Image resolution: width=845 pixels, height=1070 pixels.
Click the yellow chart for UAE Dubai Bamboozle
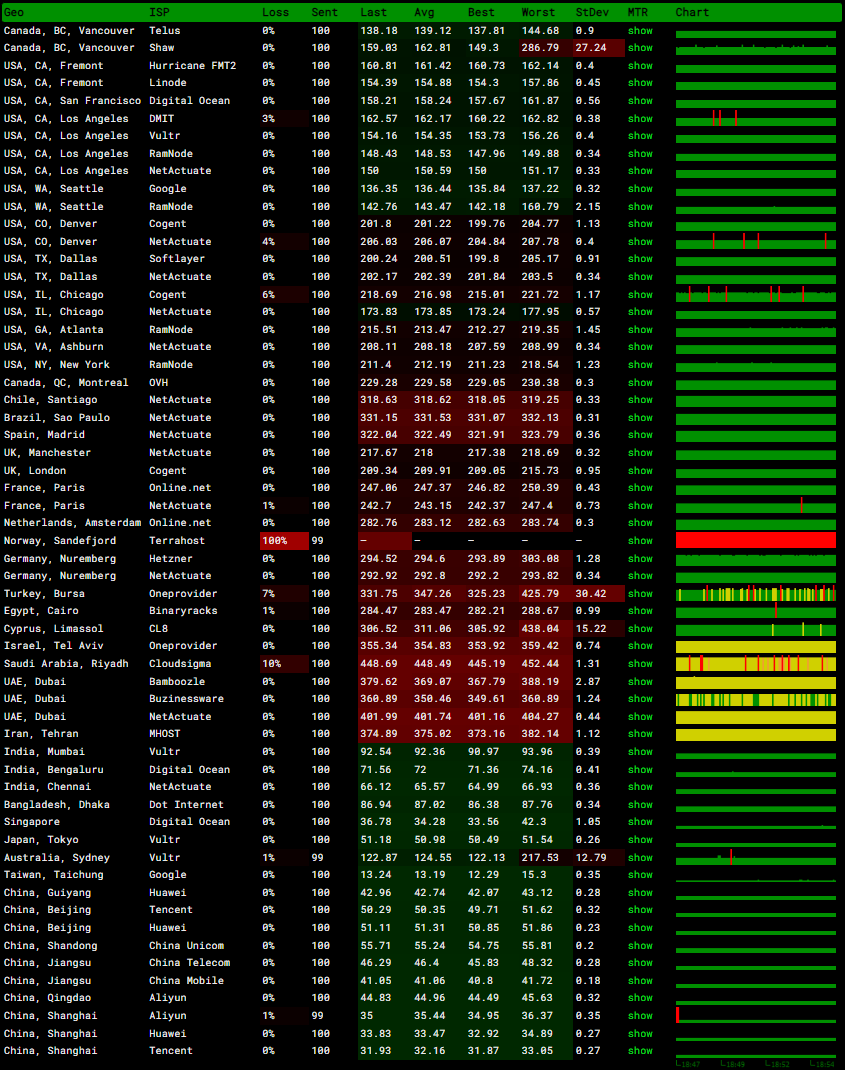[x=755, y=682]
